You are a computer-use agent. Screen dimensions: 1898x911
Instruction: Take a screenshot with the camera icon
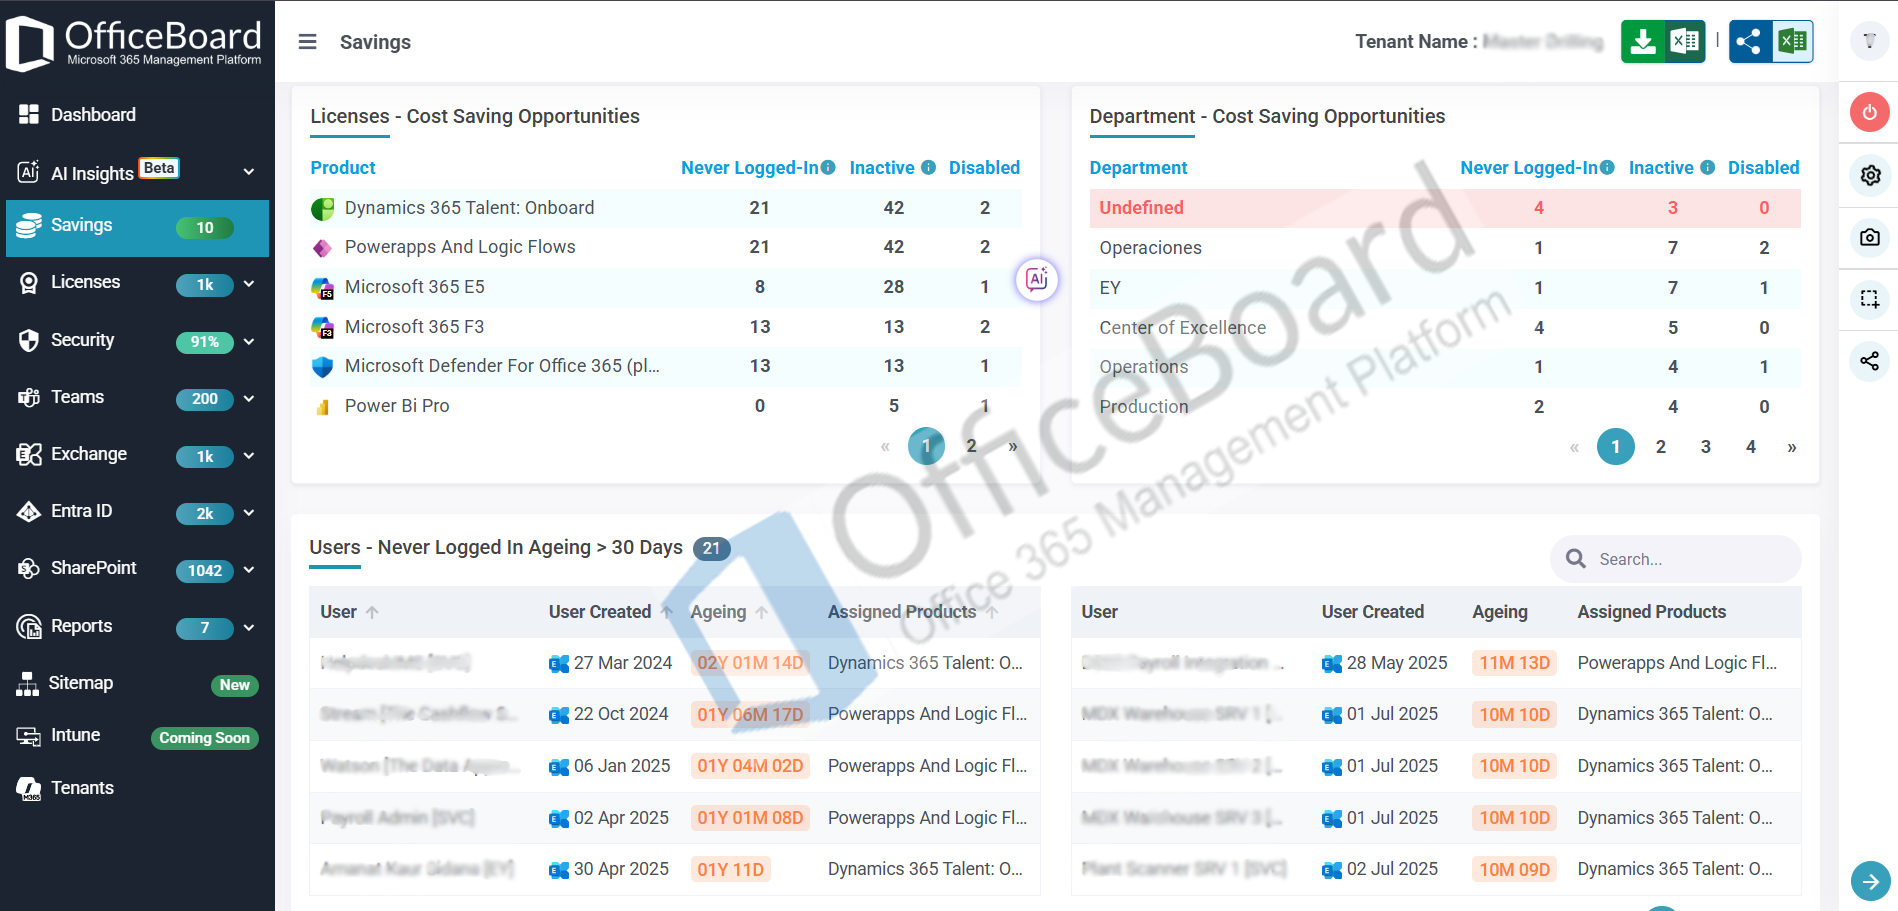coord(1870,237)
